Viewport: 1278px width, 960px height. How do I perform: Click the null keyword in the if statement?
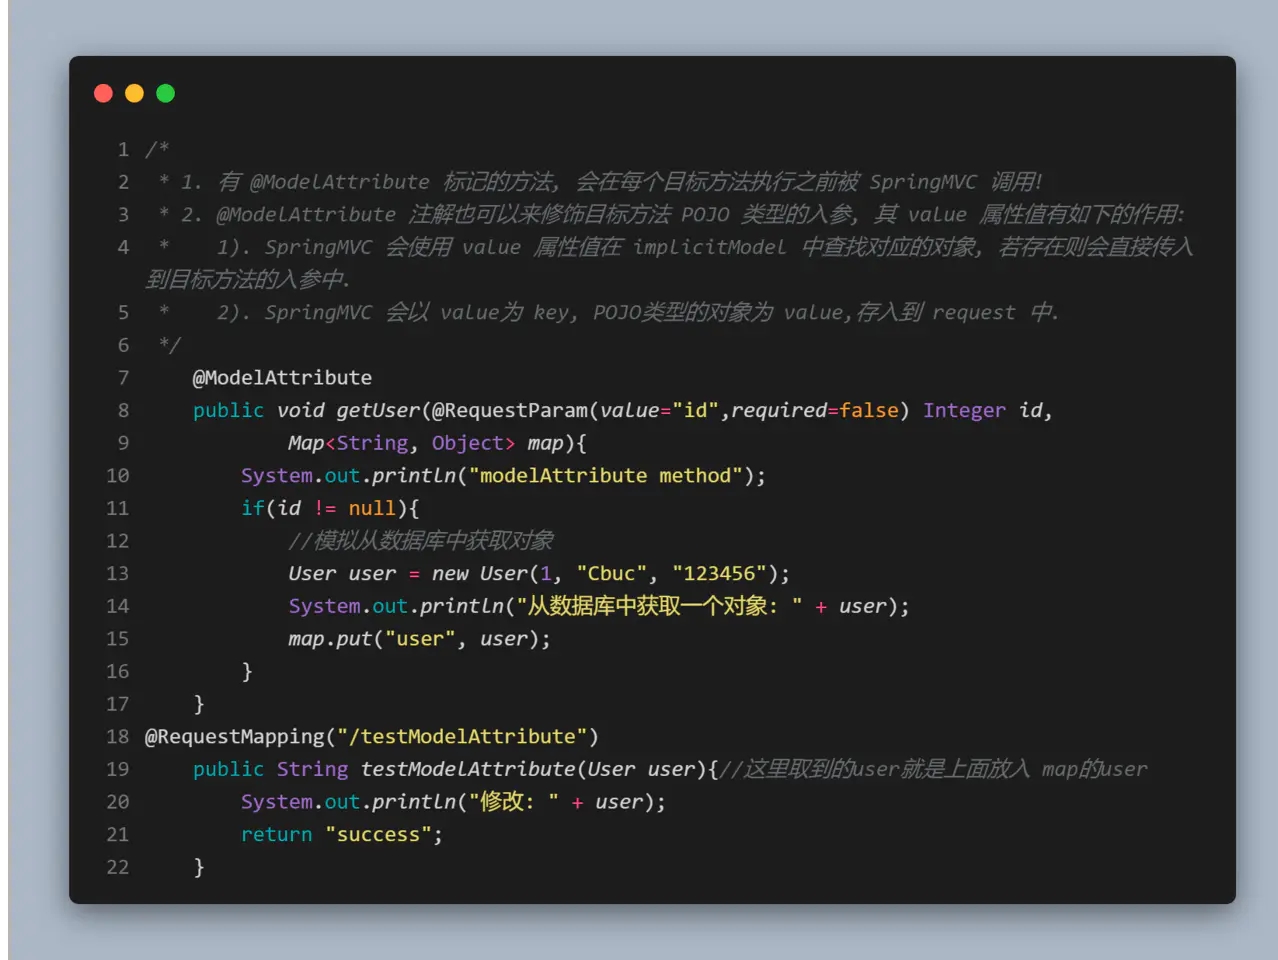click(372, 508)
